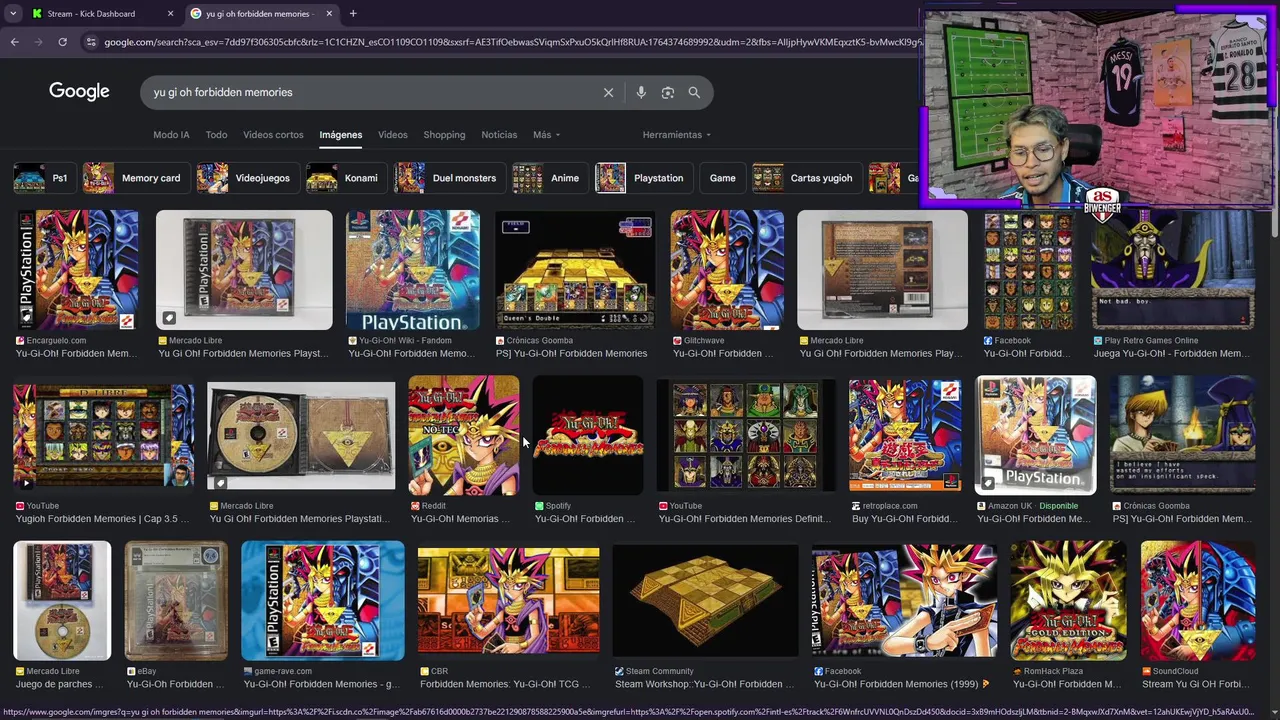Viewport: 1280px width, 720px height.
Task: Expand Herramientas dropdown
Action: 676,135
